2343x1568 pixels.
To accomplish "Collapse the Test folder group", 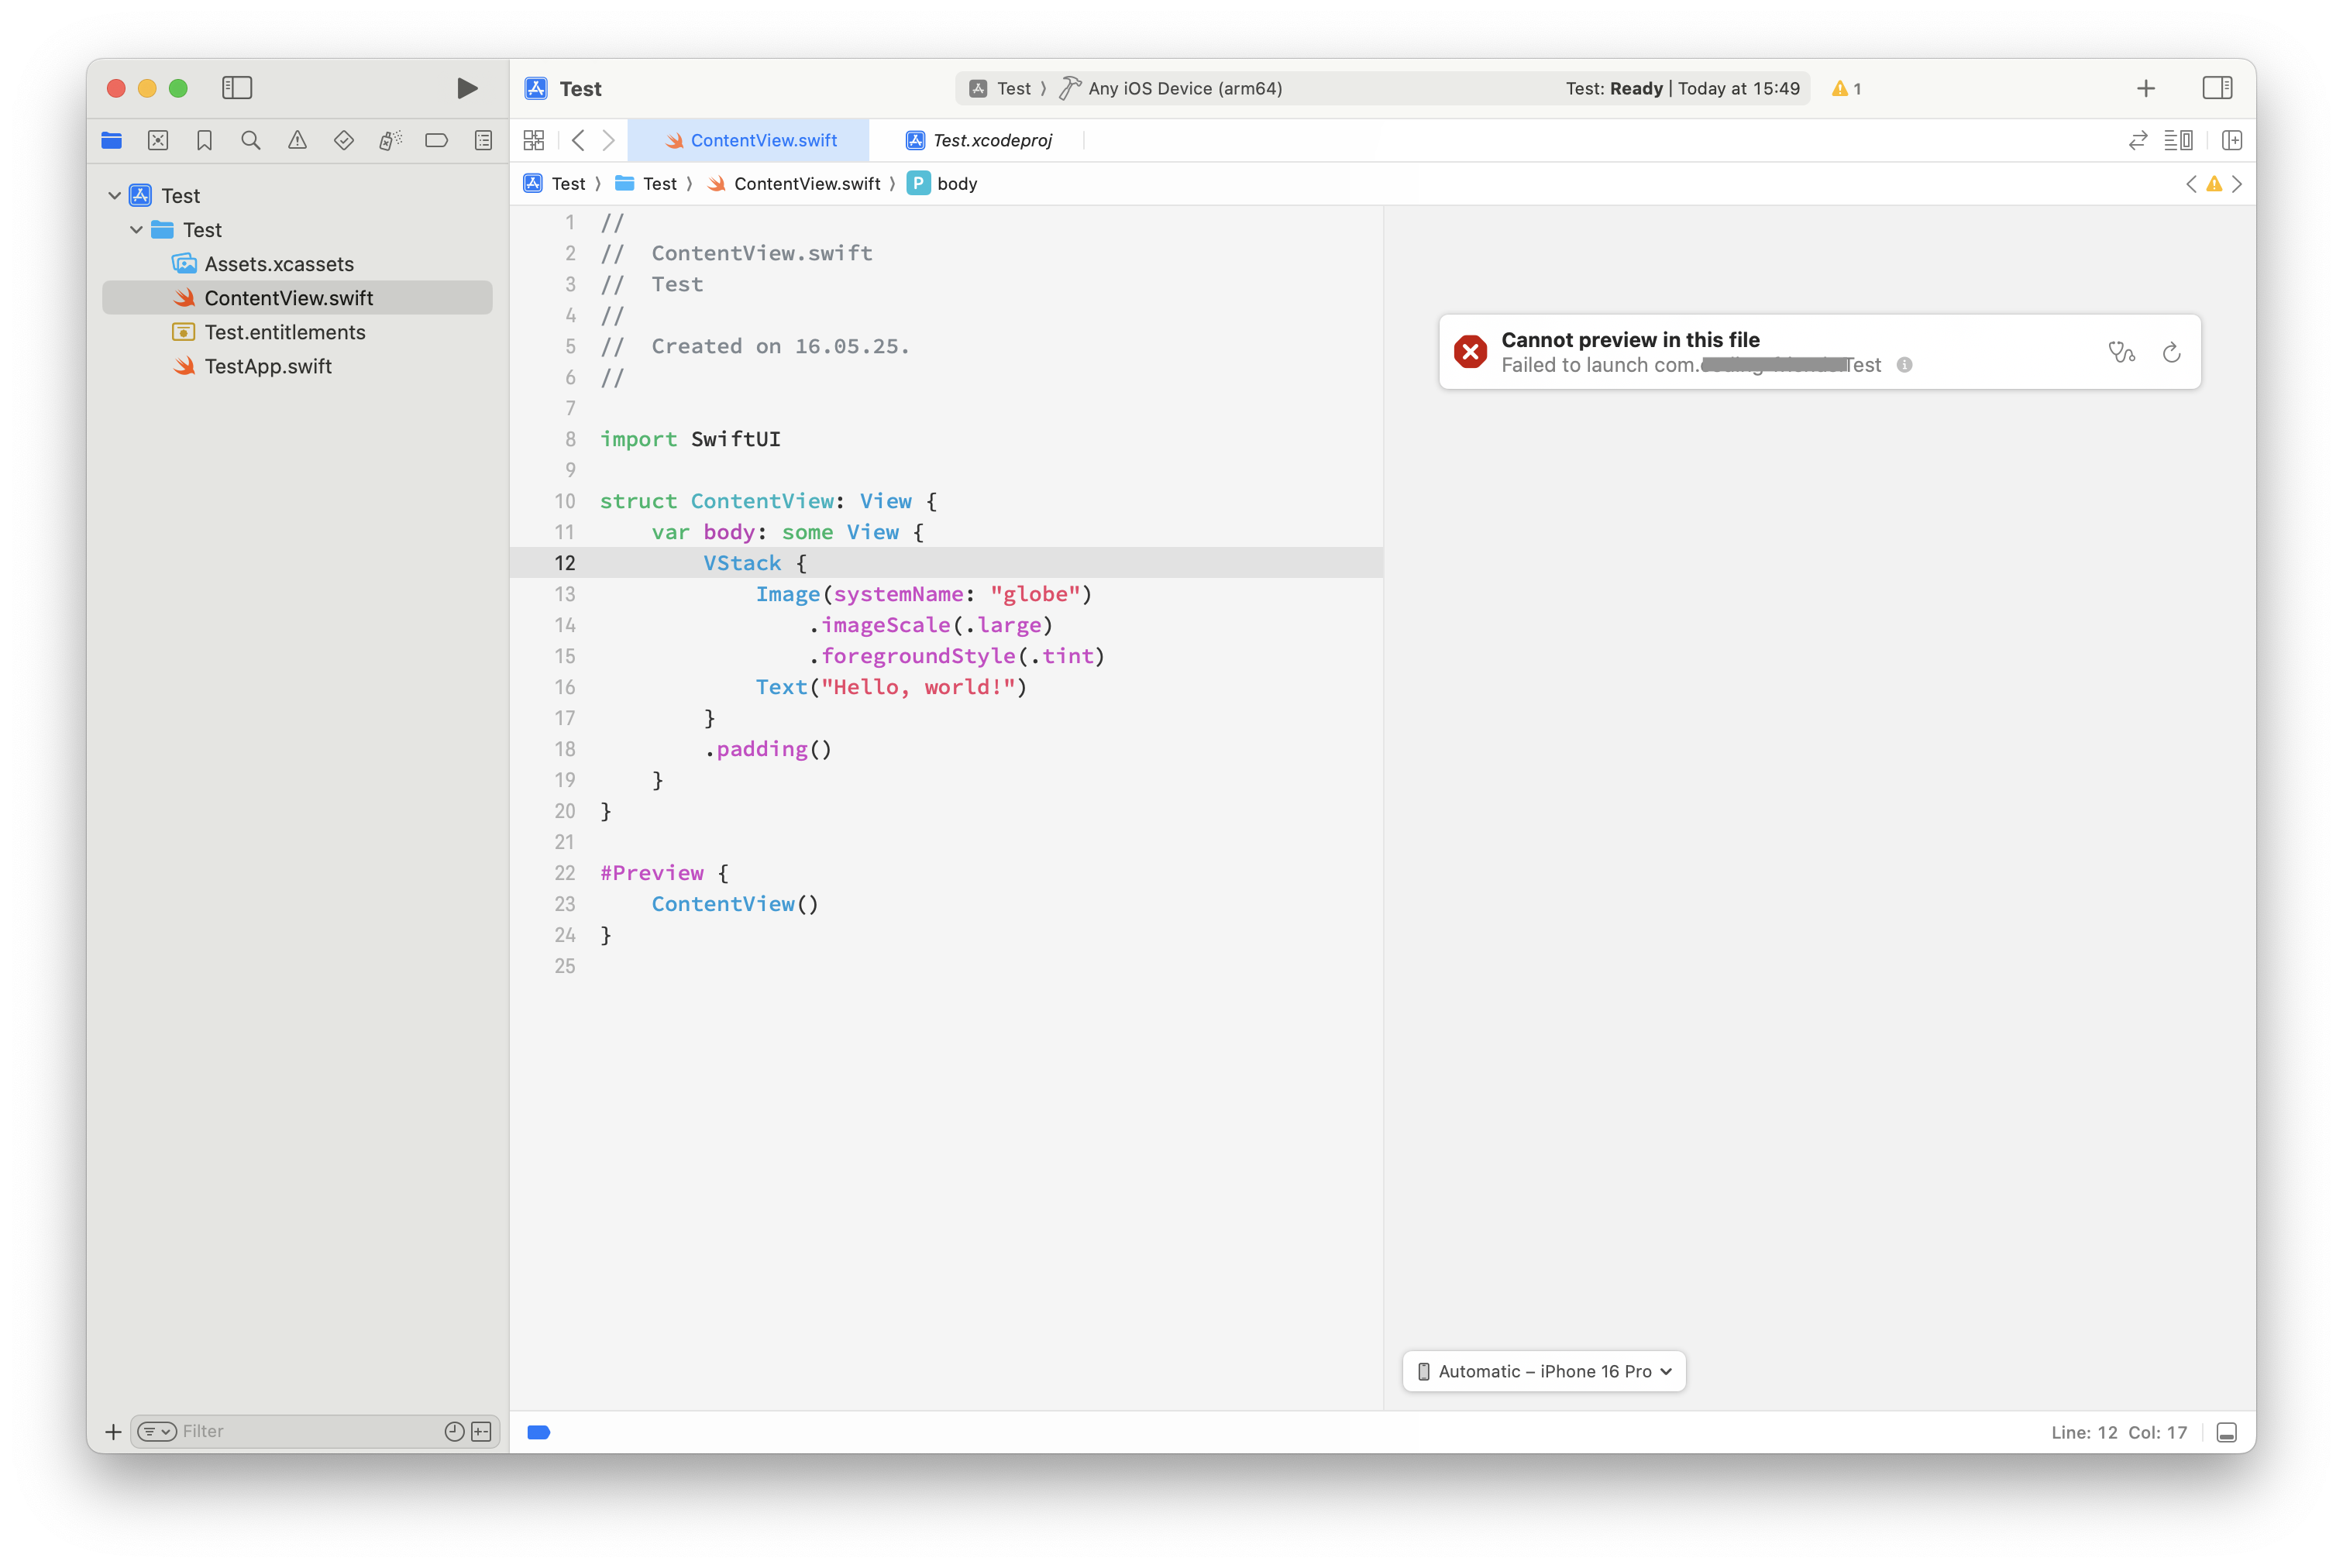I will coord(137,229).
